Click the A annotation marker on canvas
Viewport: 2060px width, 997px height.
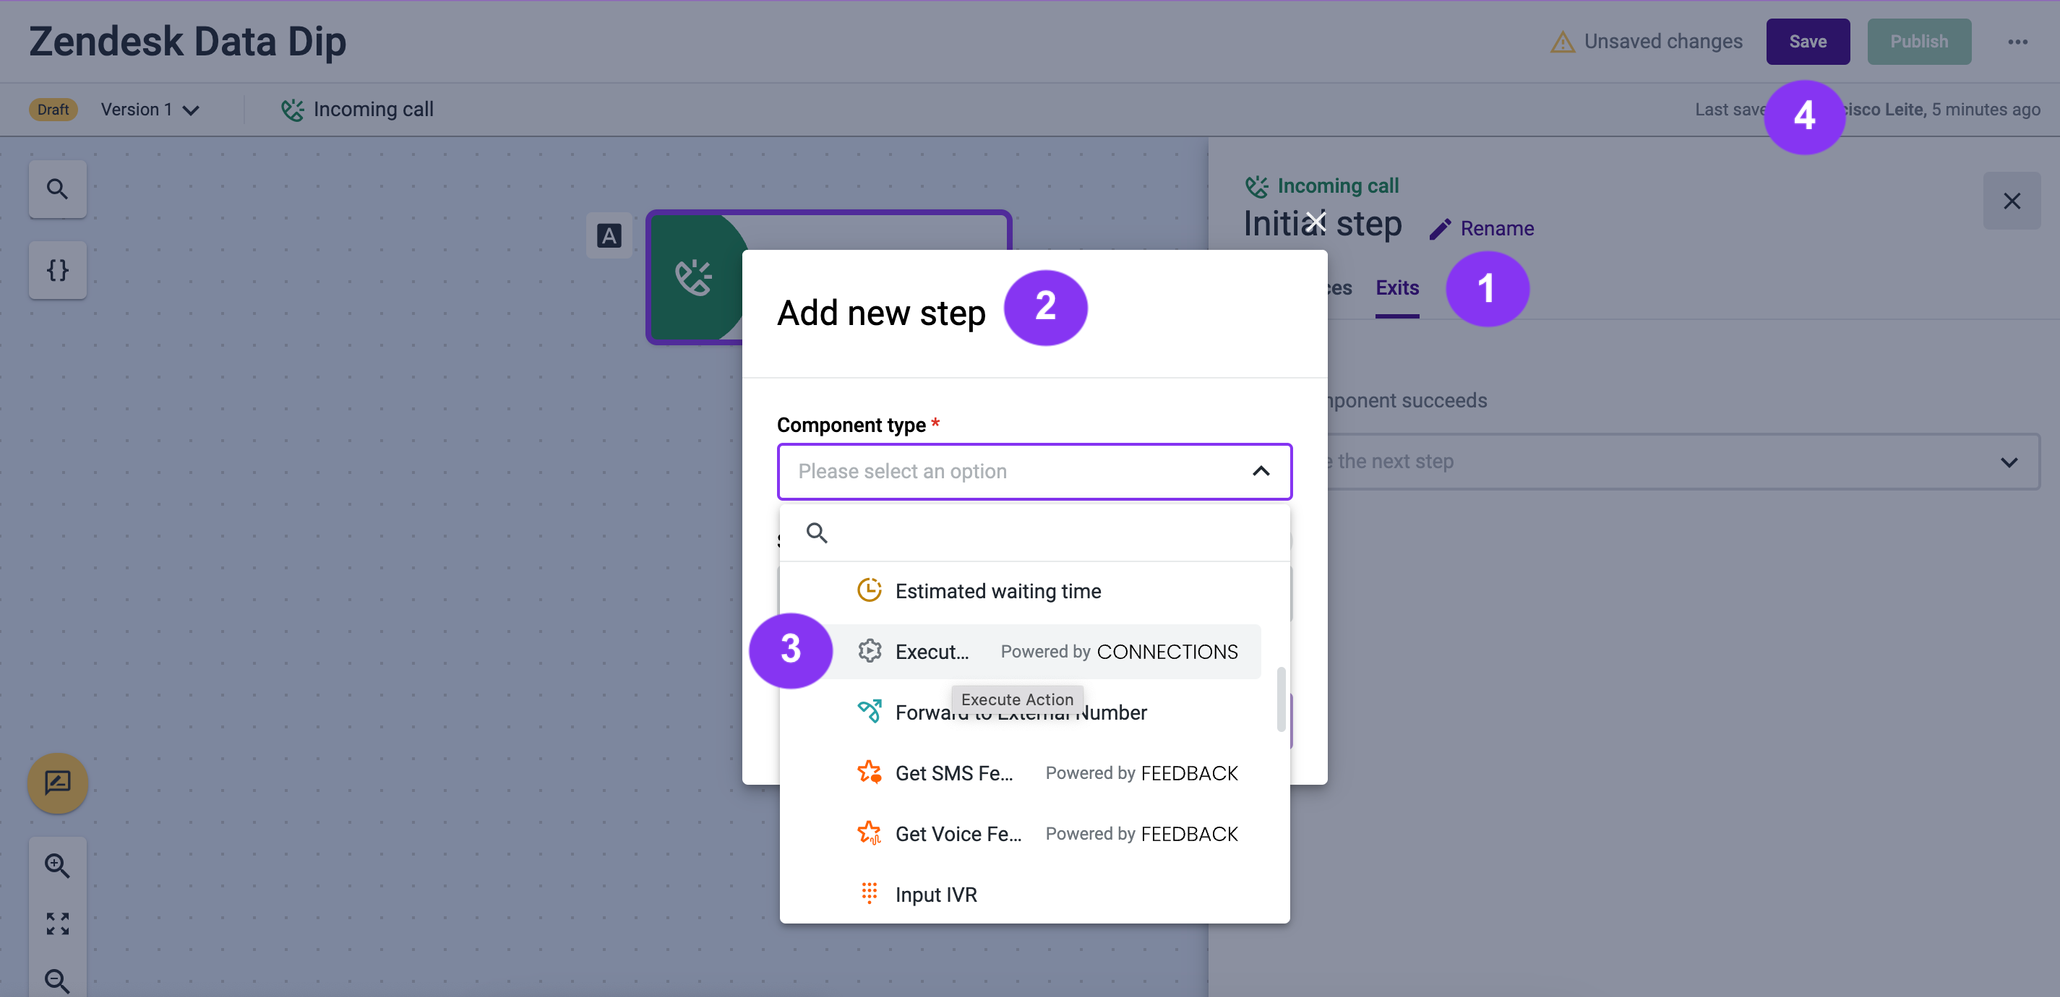point(609,236)
